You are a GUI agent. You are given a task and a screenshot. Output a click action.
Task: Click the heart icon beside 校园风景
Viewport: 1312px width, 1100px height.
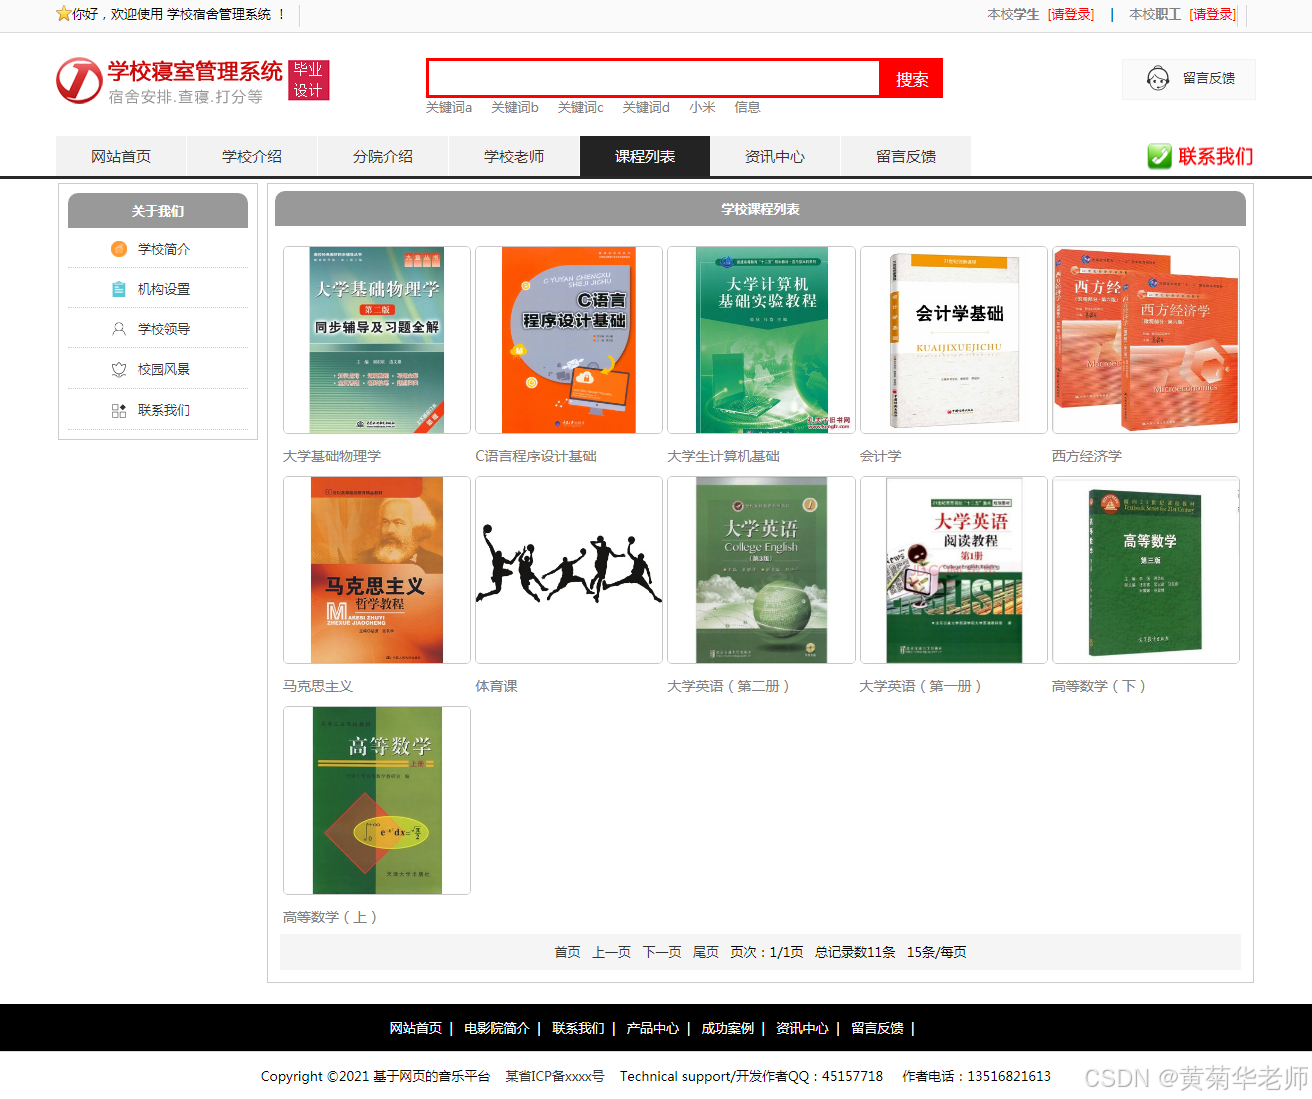119,368
